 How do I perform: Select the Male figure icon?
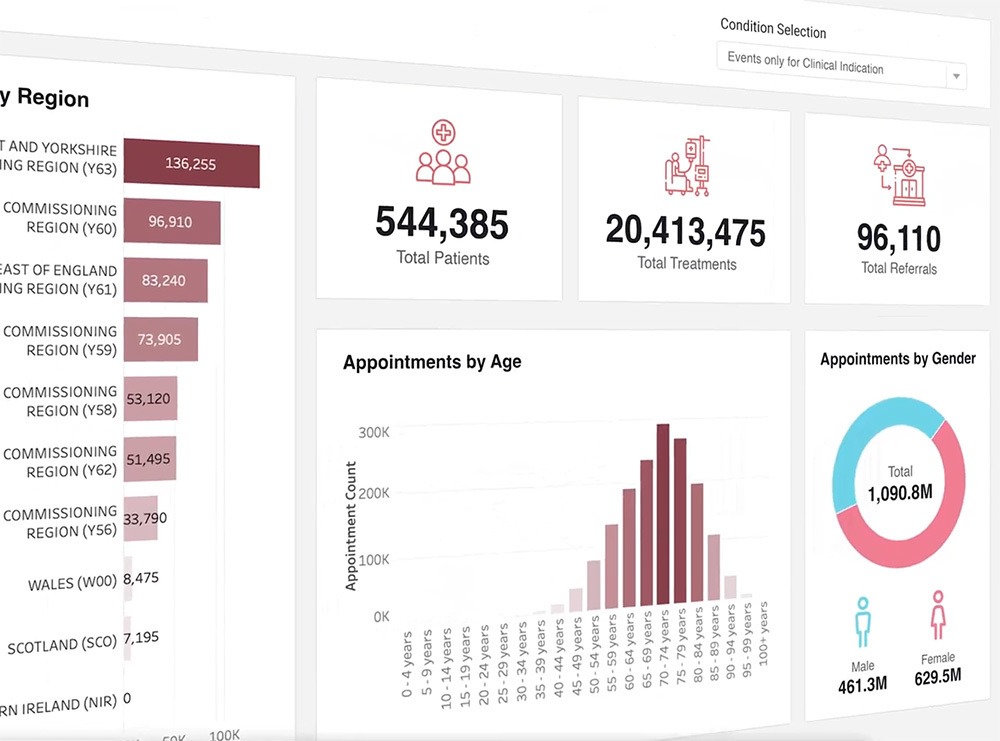(x=862, y=620)
